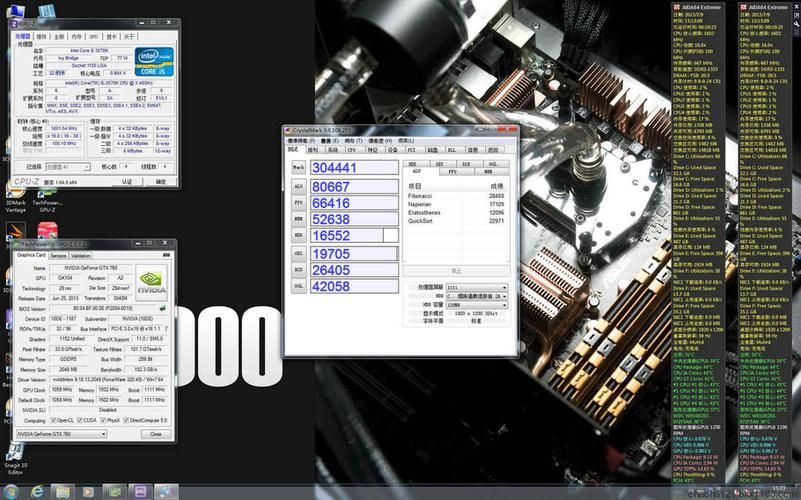Viewport: 801px width, 500px height.
Task: Click the CrystalMark title bar icon
Action: tap(288, 131)
